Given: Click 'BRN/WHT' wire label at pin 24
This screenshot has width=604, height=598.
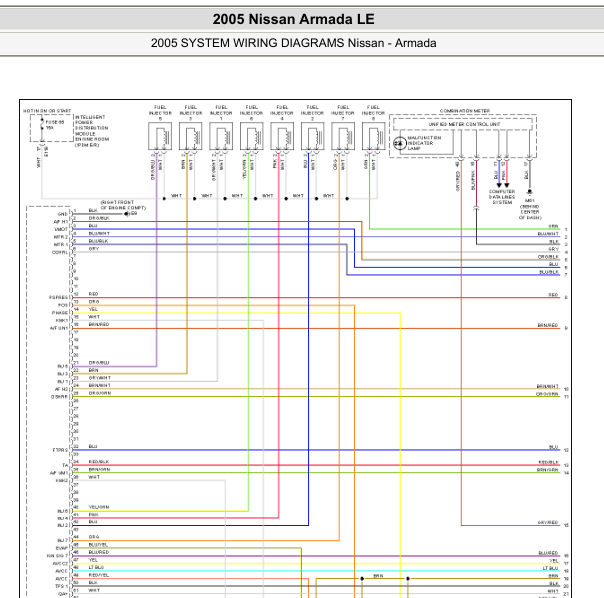Looking at the screenshot, I should [x=100, y=385].
